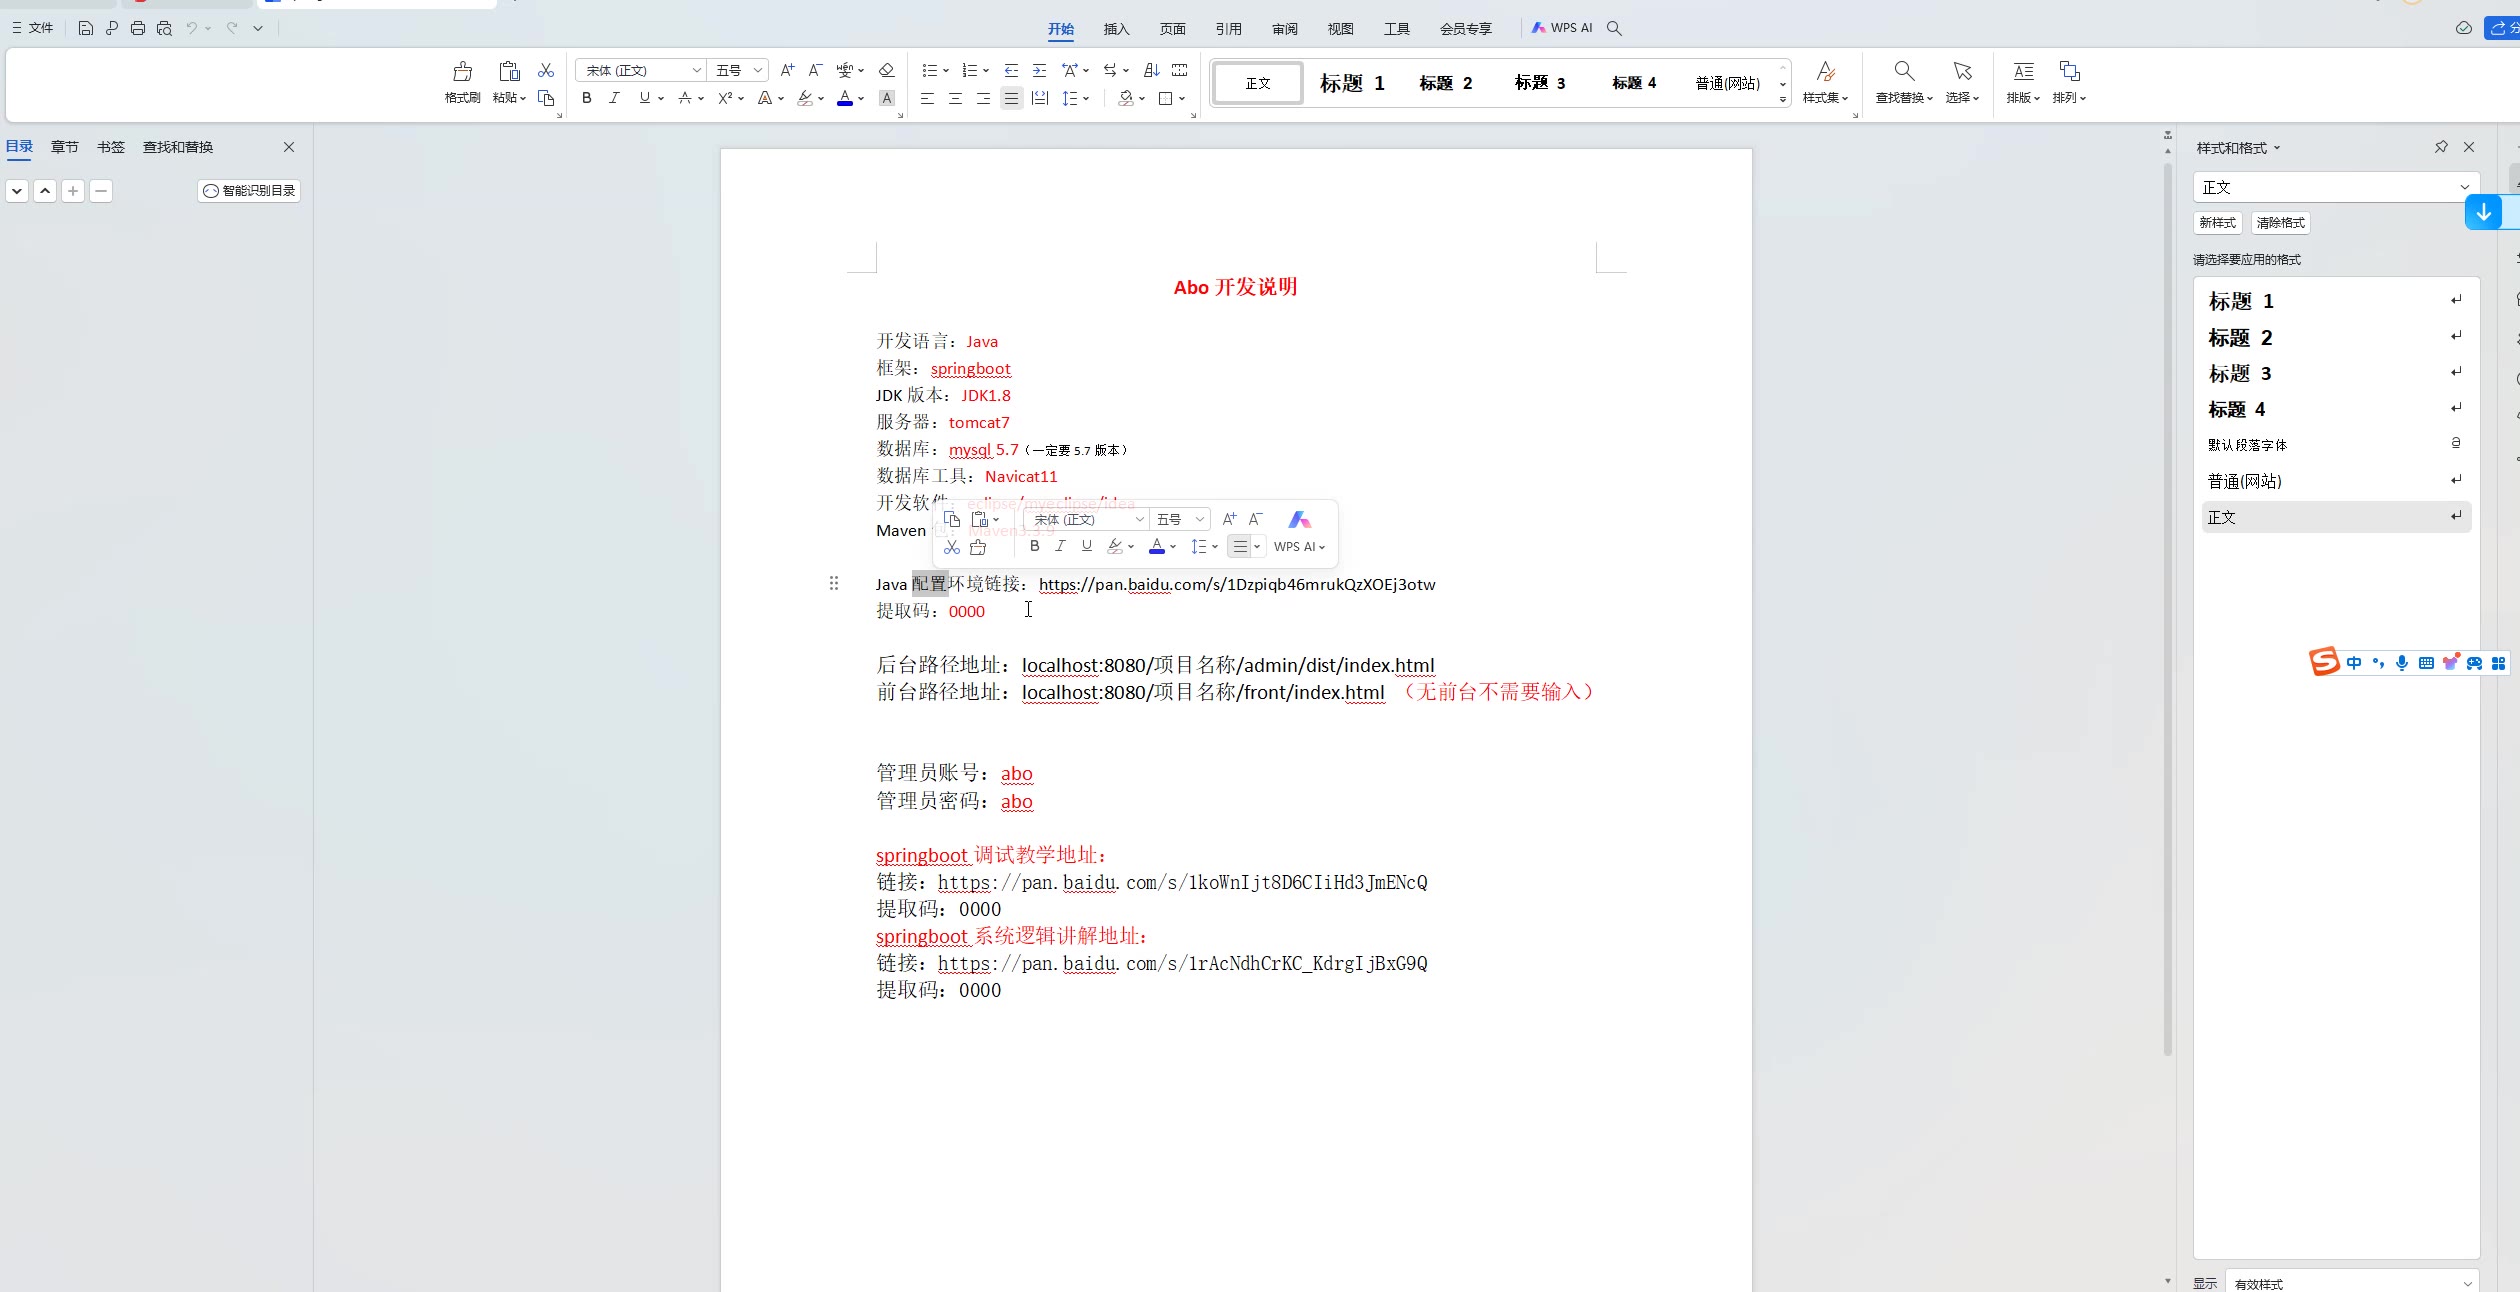Image resolution: width=2520 pixels, height=1292 pixels.
Task: Click the decrease indent icon in the ribbon
Action: pyautogui.click(x=1011, y=70)
